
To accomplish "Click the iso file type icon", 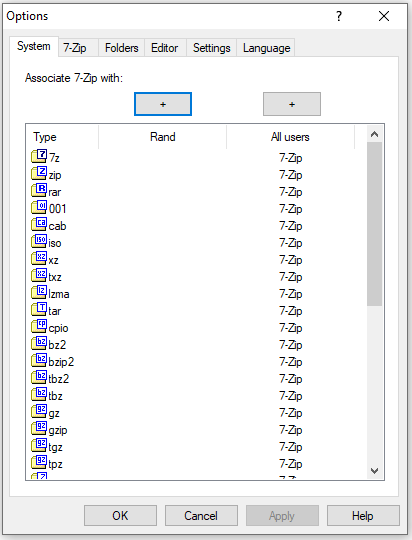I will (x=39, y=241).
